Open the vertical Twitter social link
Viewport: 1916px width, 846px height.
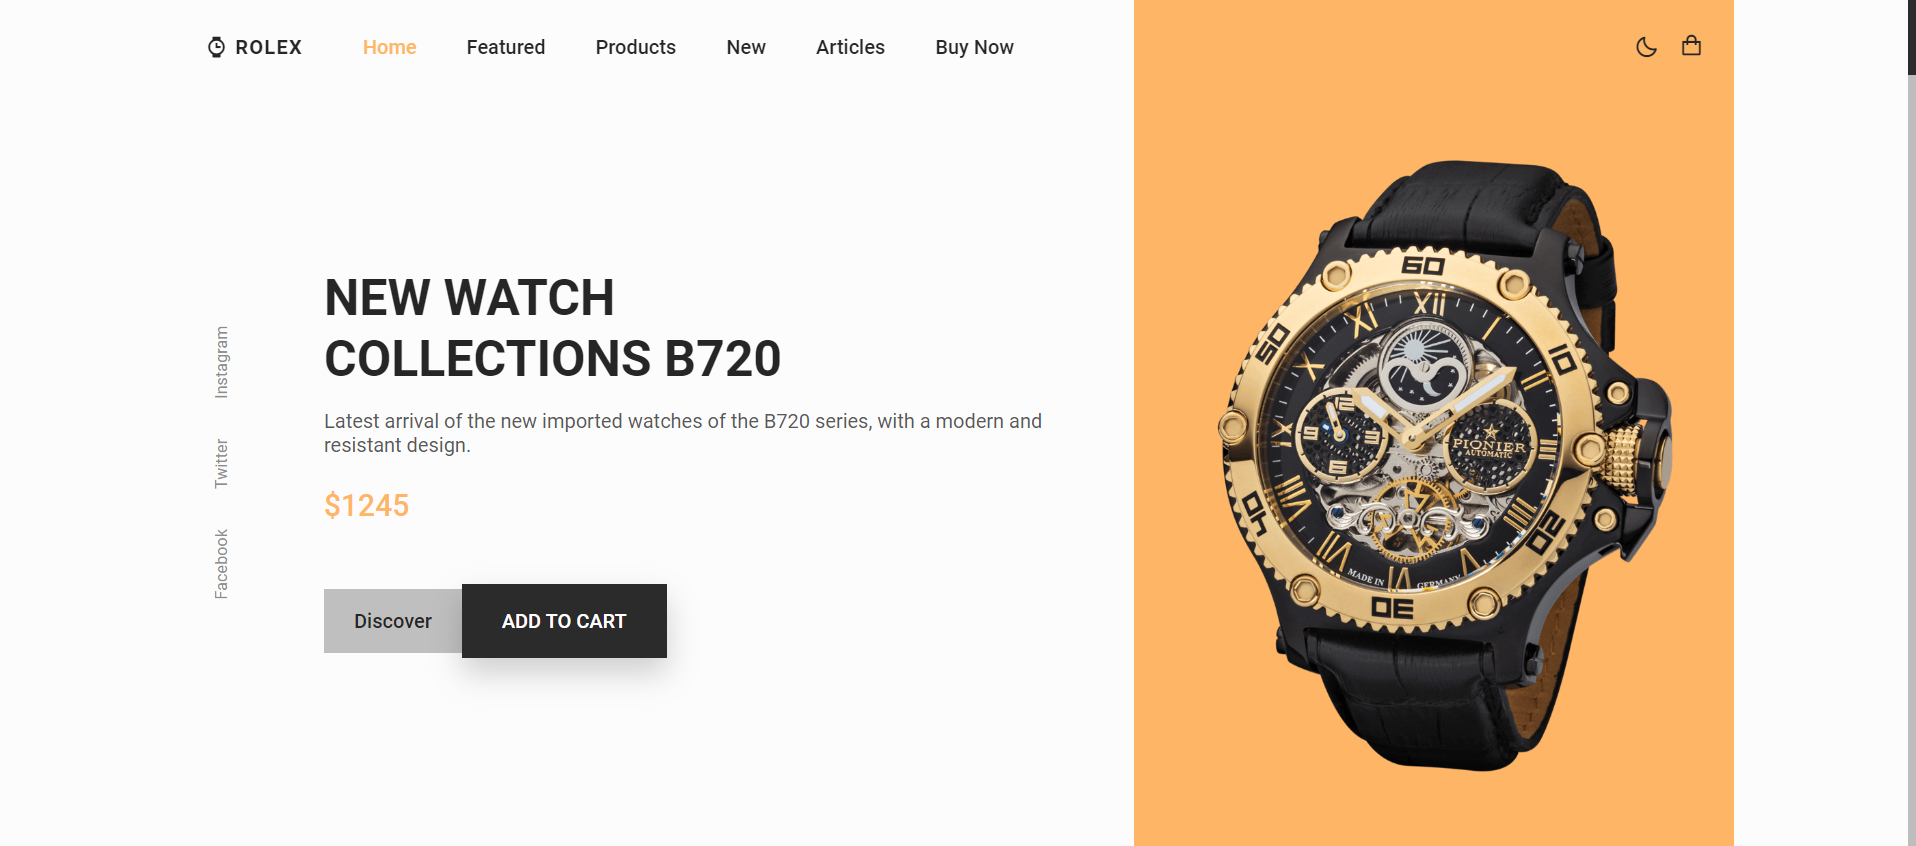(221, 463)
